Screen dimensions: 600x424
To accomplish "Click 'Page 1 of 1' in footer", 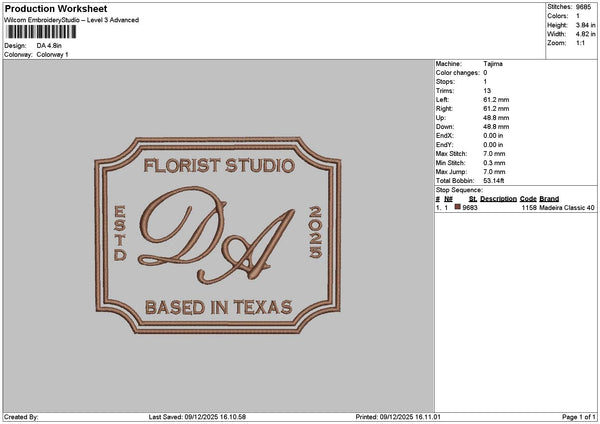I will pos(579,417).
